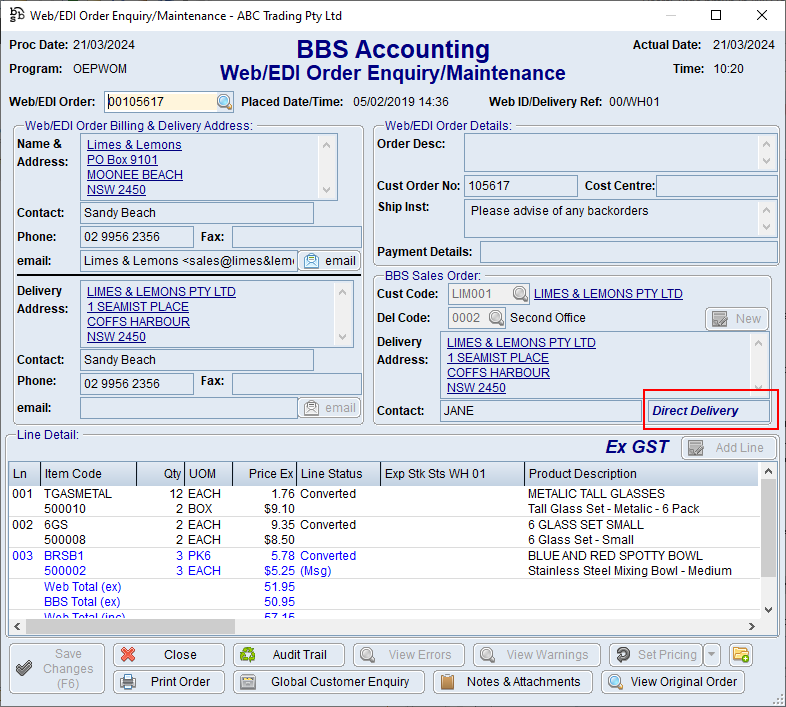Open Notes & Attachments

point(512,682)
